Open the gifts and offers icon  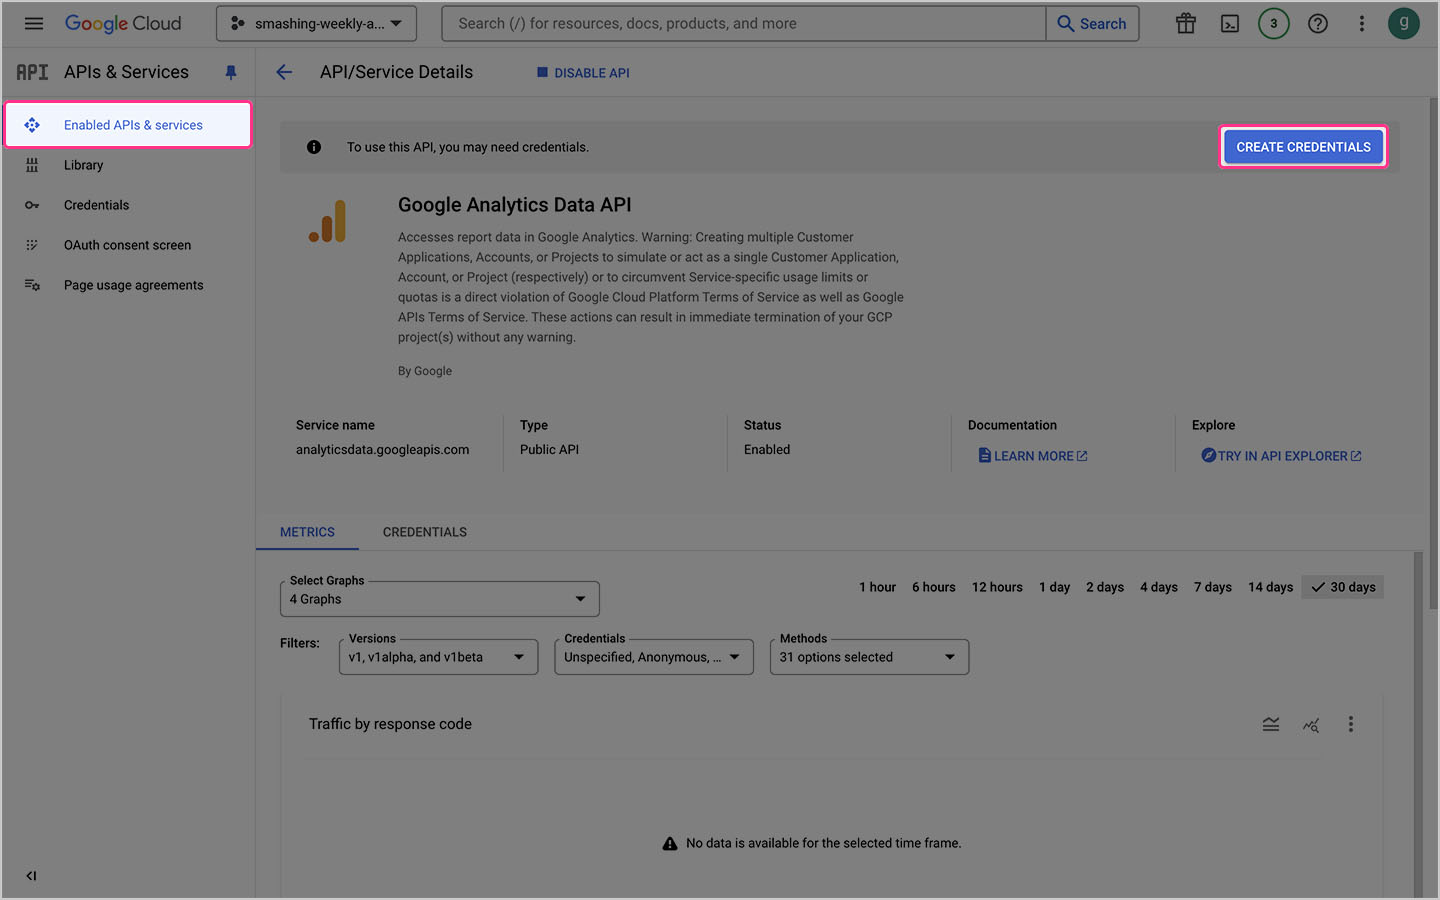tap(1185, 22)
